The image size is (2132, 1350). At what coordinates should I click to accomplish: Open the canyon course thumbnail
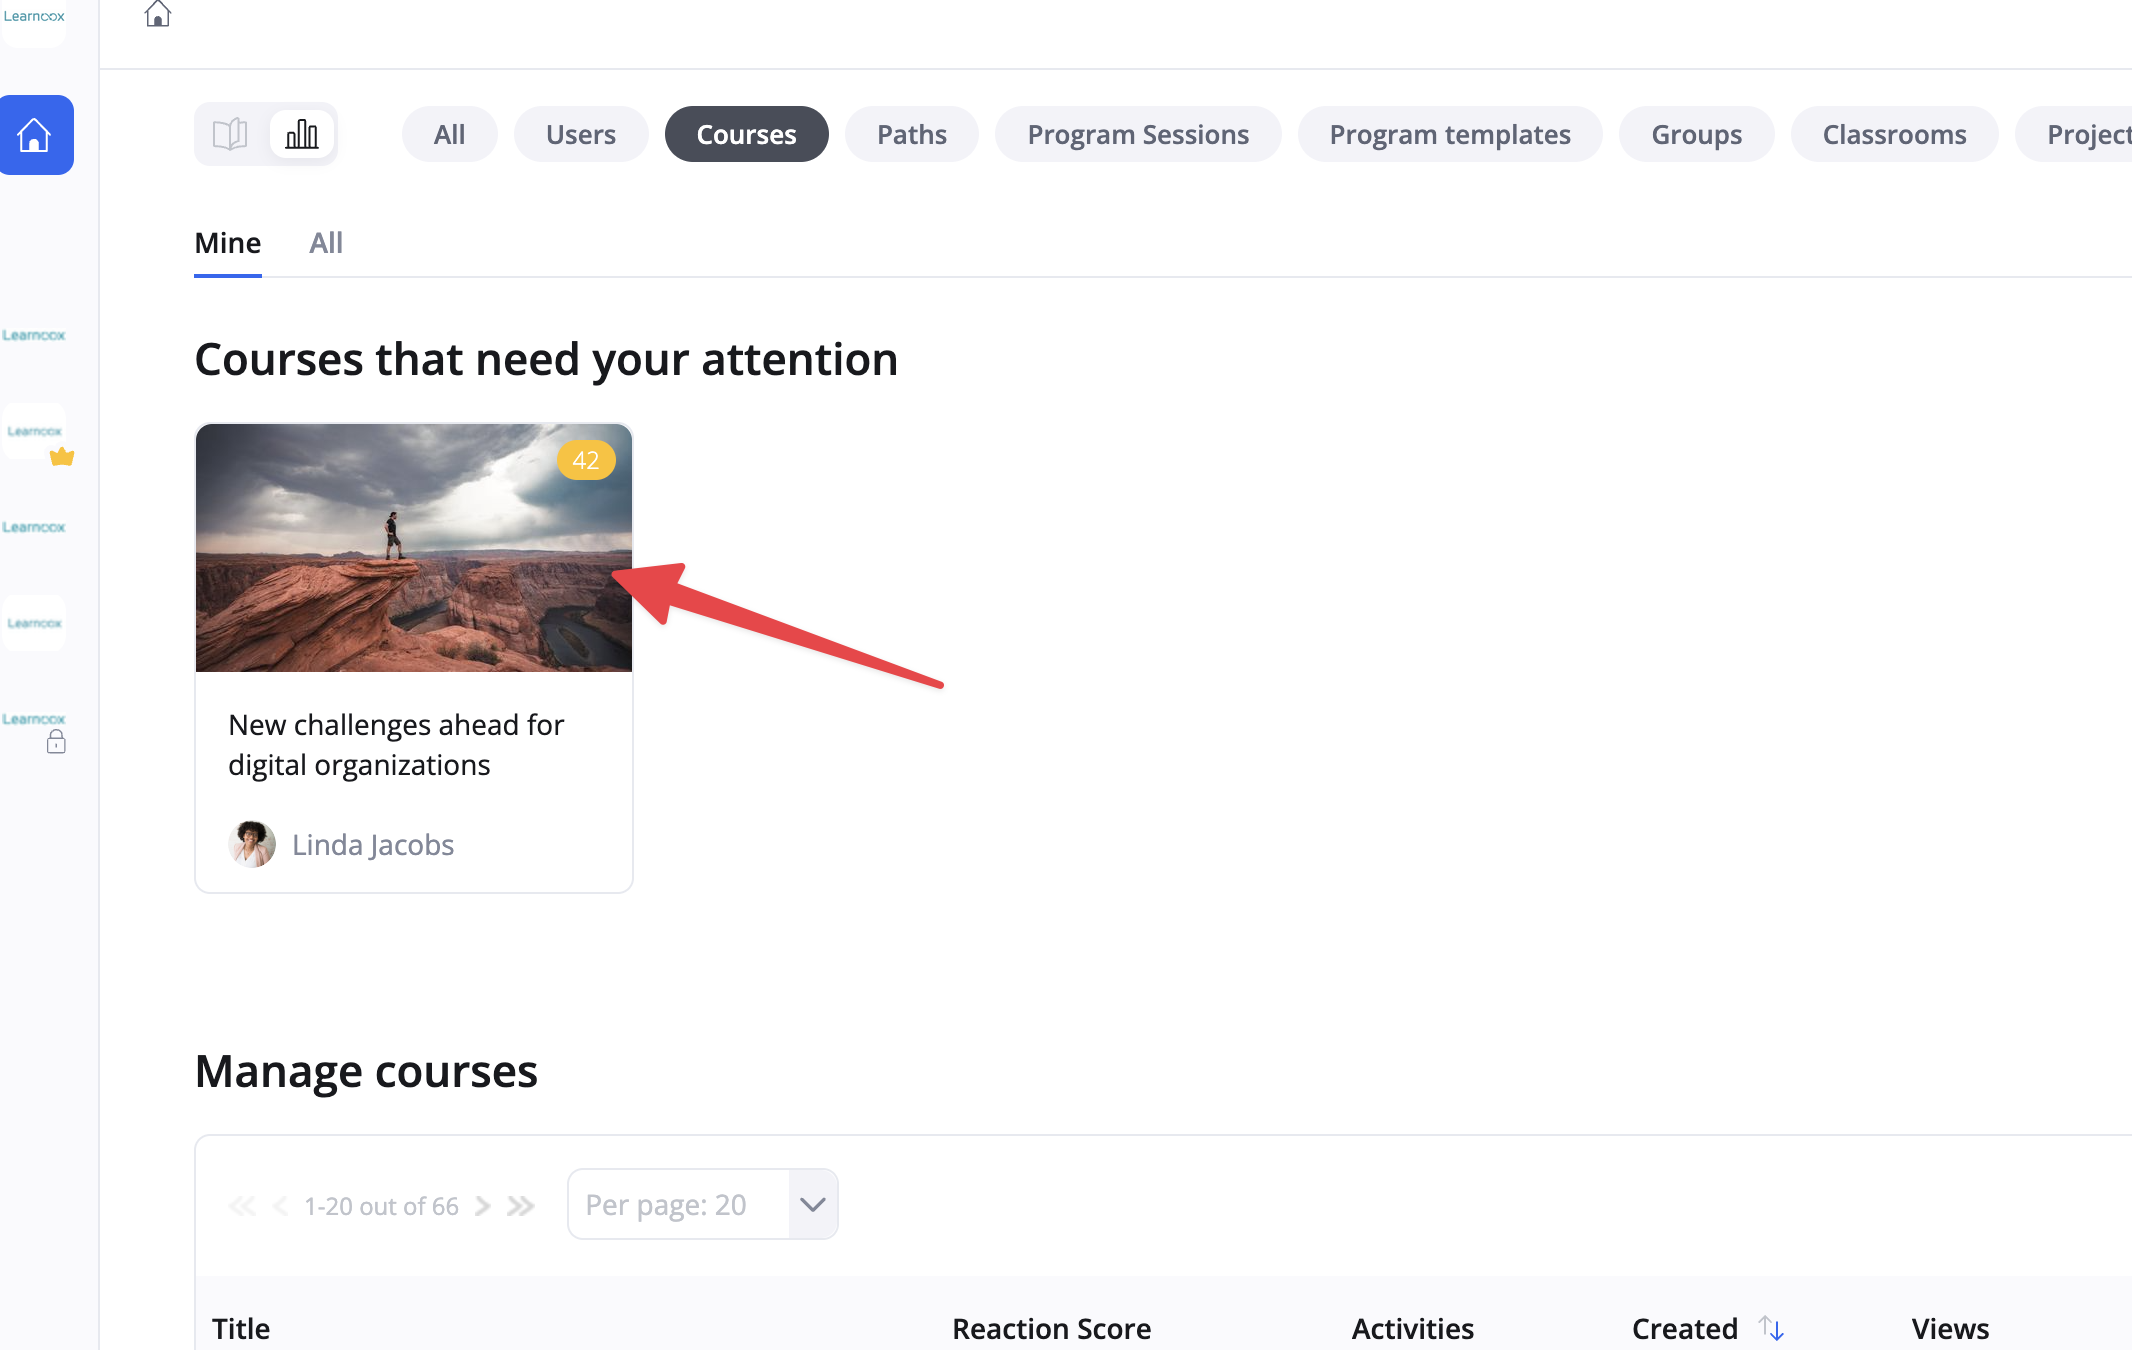click(x=414, y=548)
